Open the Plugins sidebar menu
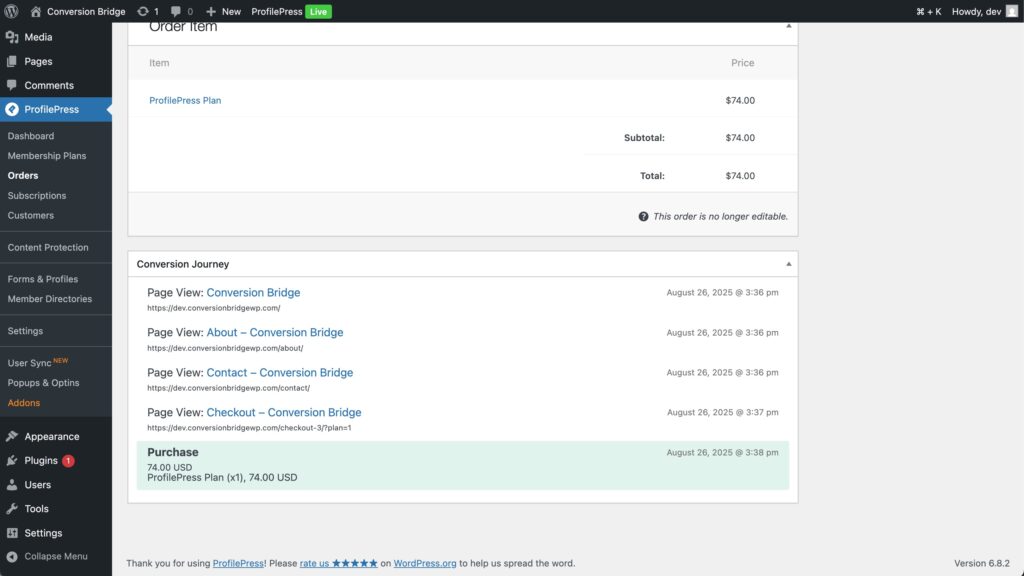1024x576 pixels. coord(41,461)
